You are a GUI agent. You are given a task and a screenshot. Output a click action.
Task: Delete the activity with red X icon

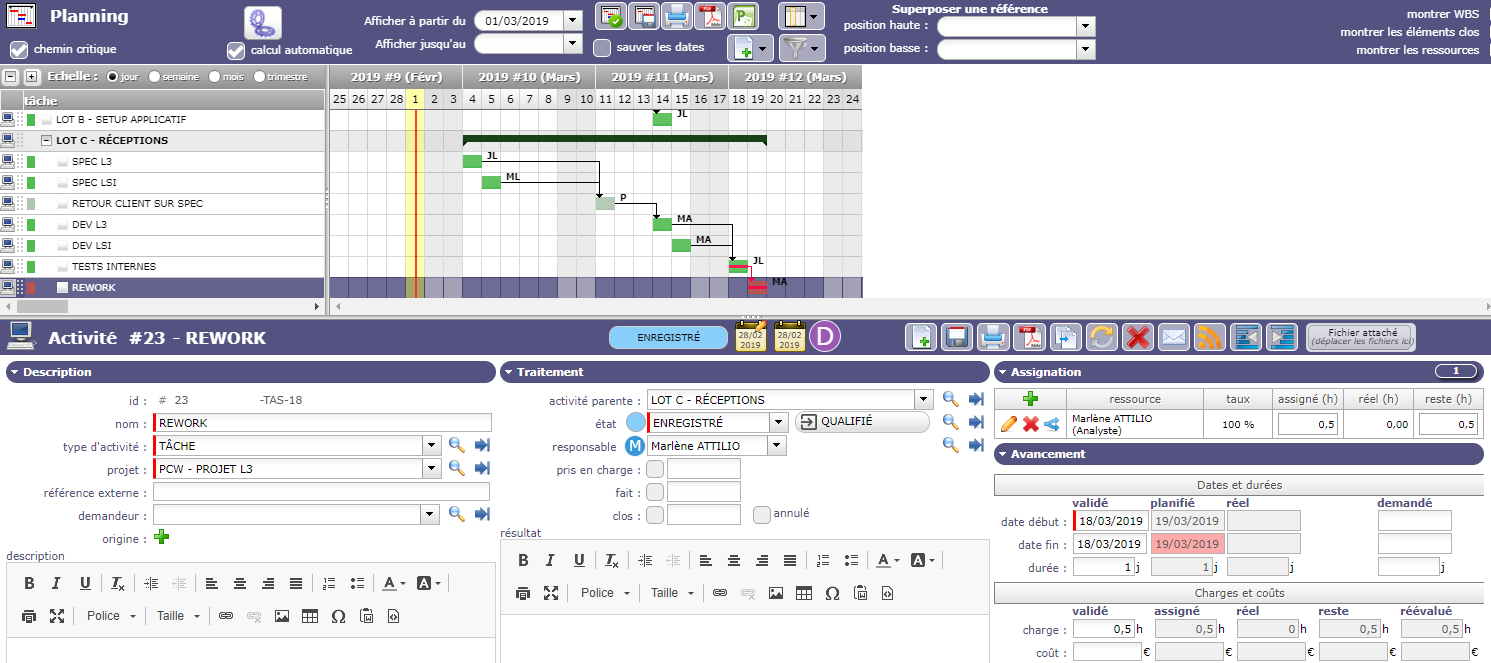click(x=1137, y=337)
